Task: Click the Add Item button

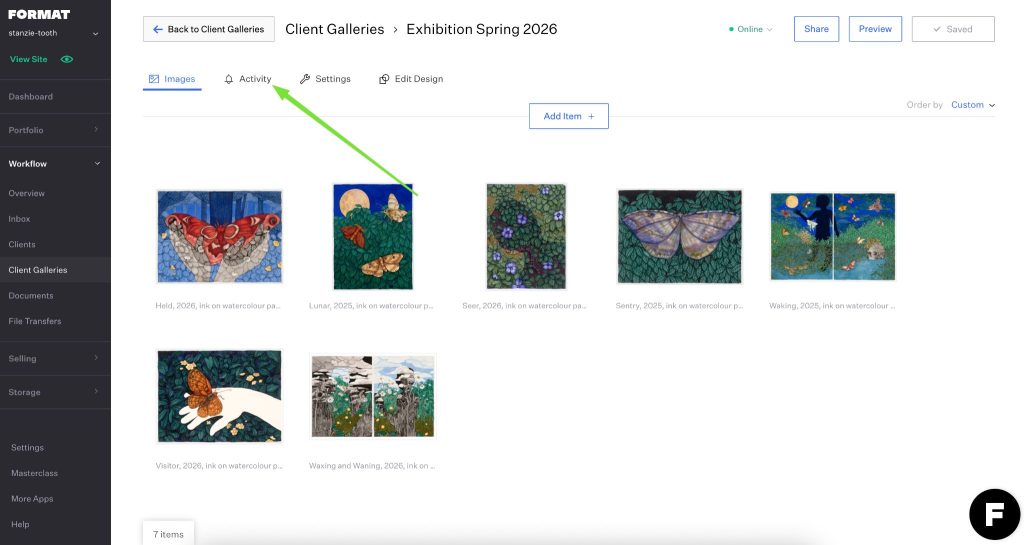Action: tap(569, 116)
